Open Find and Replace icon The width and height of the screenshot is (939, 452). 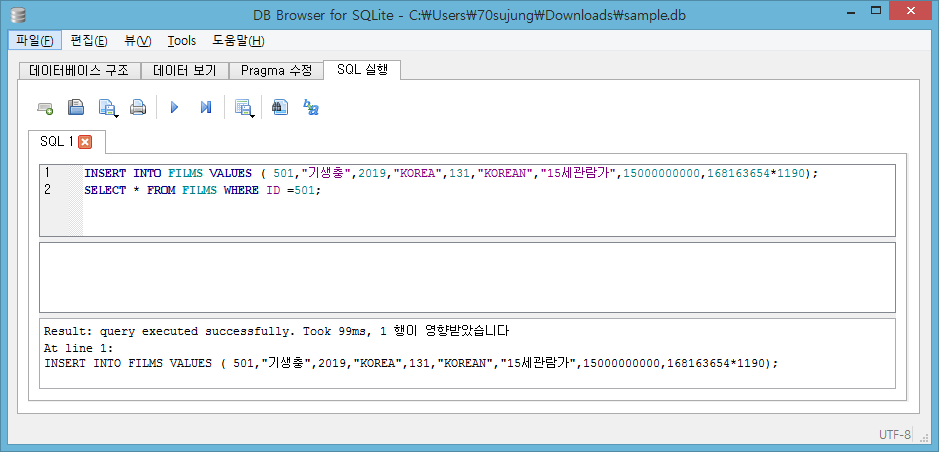tap(311, 108)
